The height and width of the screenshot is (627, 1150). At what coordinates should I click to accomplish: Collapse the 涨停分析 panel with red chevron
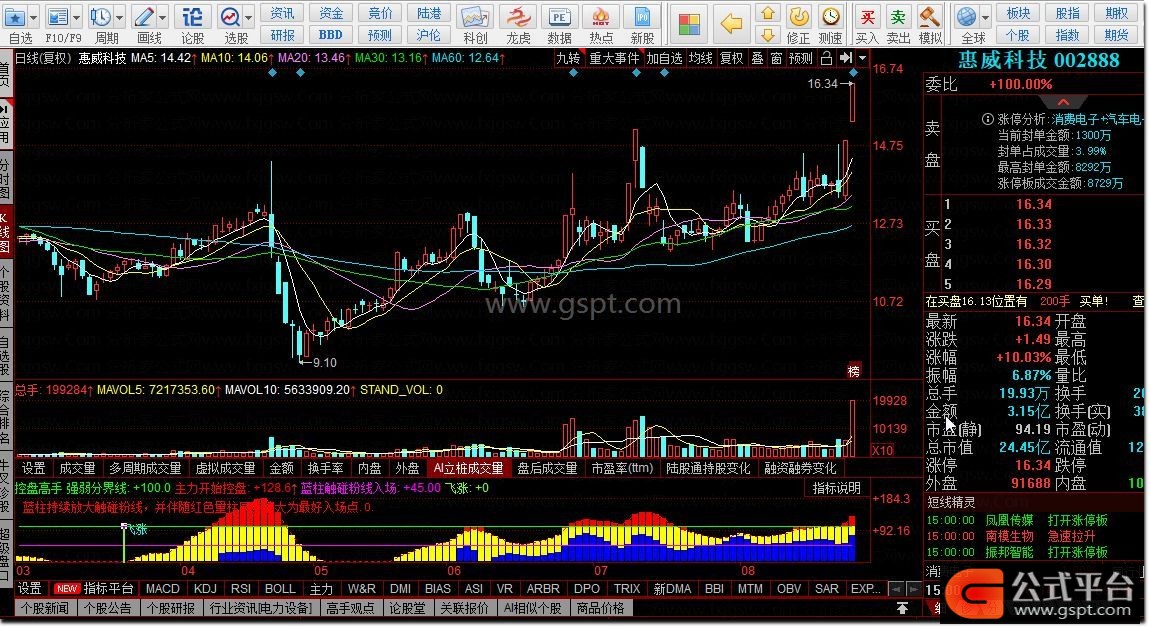click(1063, 102)
